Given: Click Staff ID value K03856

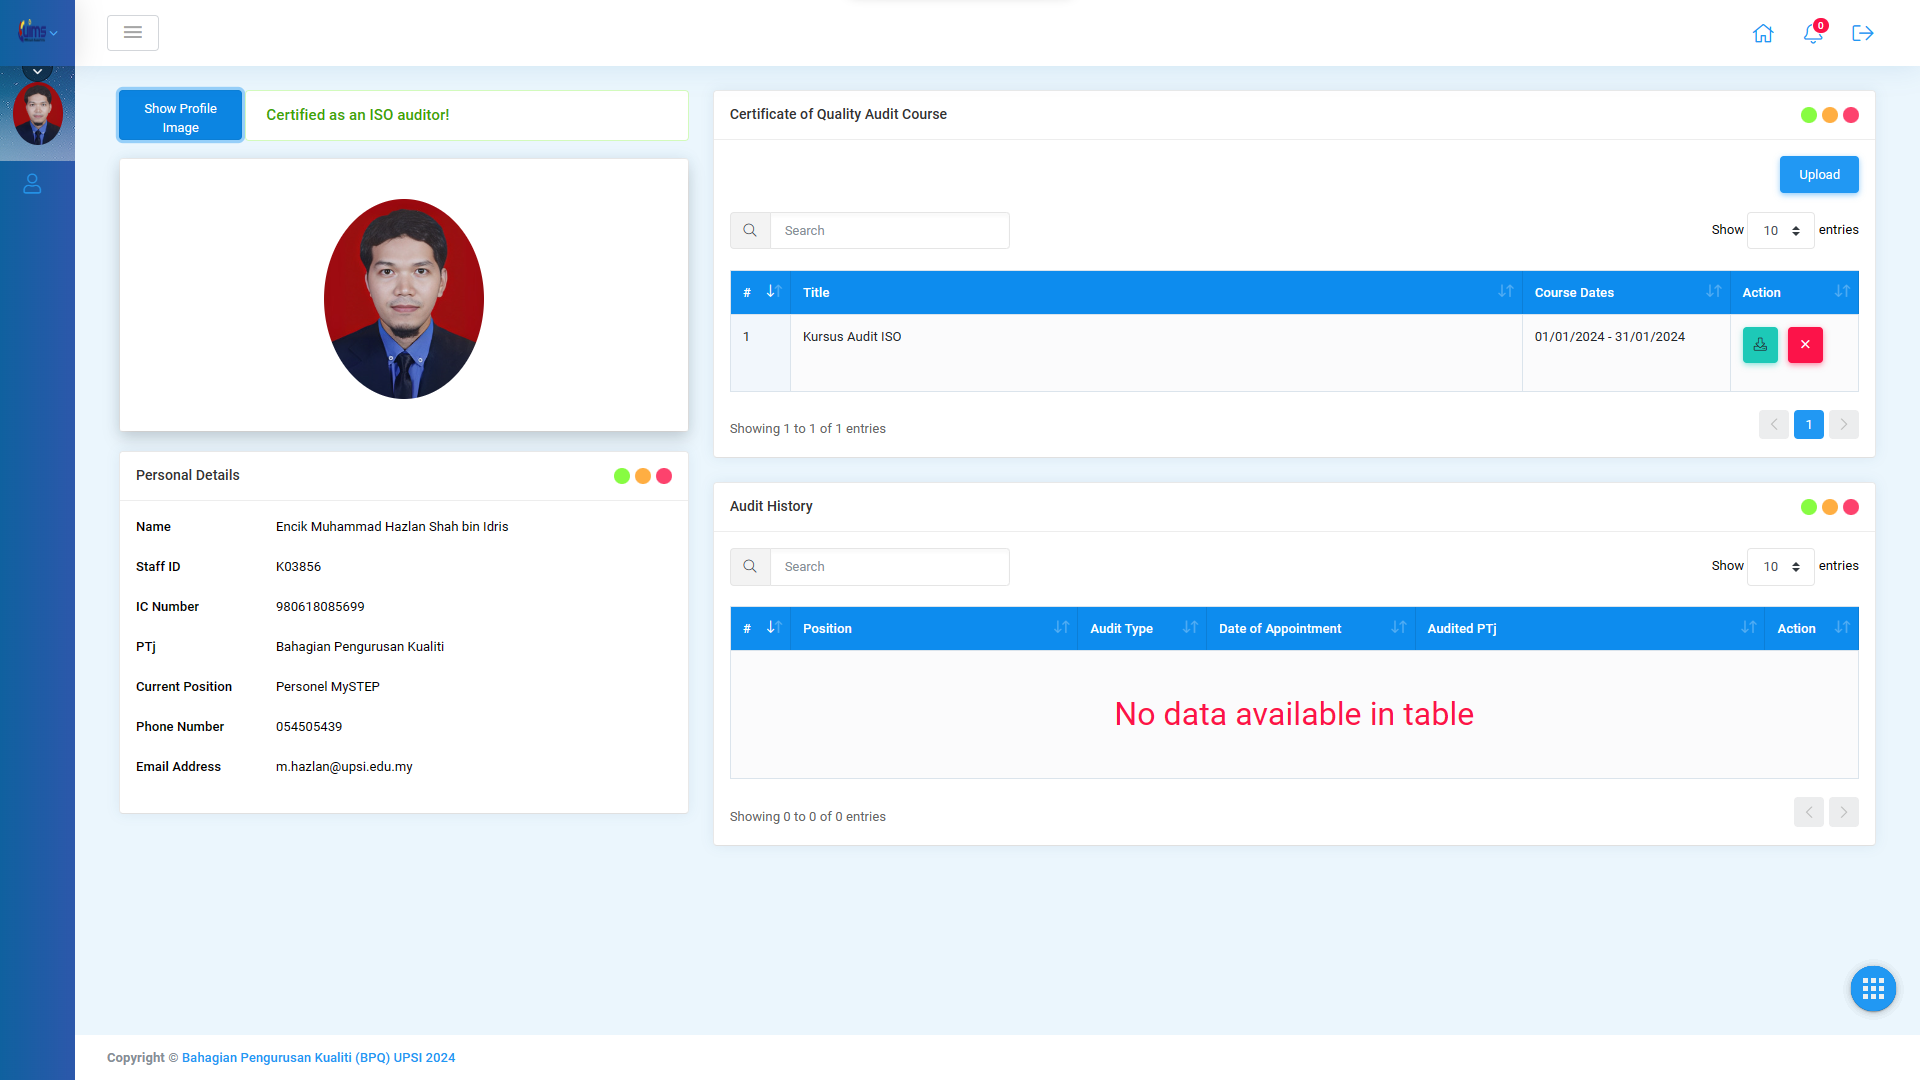Looking at the screenshot, I should [x=298, y=567].
